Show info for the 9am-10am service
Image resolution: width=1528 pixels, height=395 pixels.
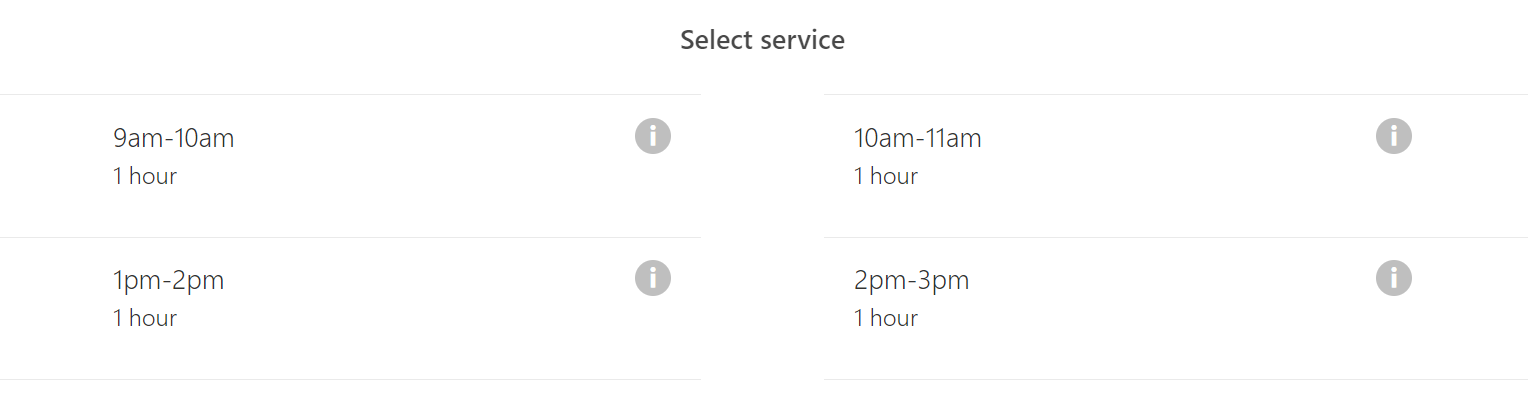652,135
